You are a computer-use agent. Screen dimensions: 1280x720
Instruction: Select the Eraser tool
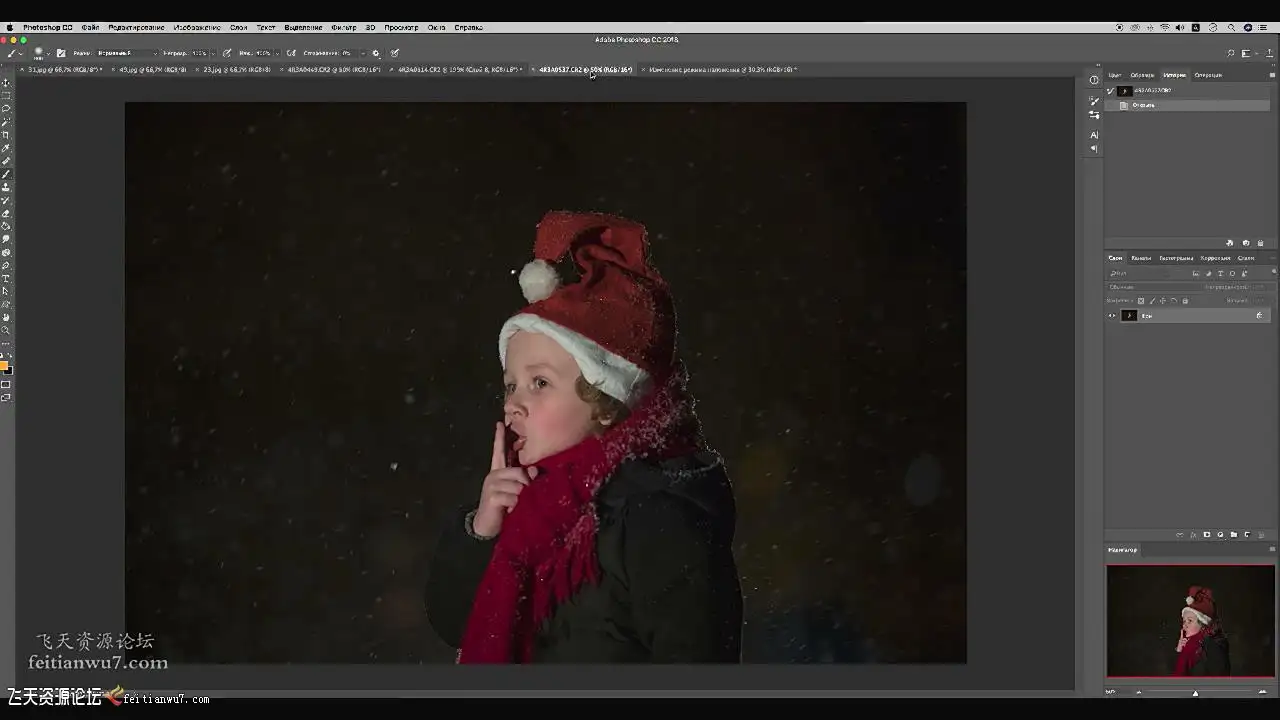pos(6,213)
